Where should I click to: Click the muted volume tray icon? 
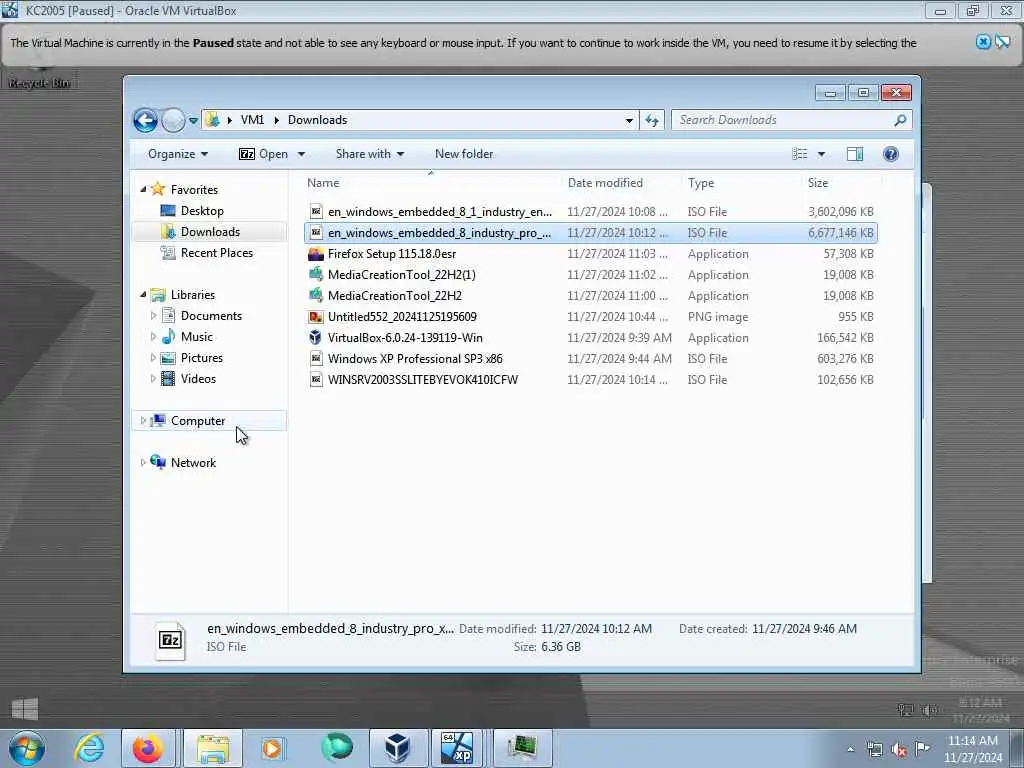click(x=899, y=750)
